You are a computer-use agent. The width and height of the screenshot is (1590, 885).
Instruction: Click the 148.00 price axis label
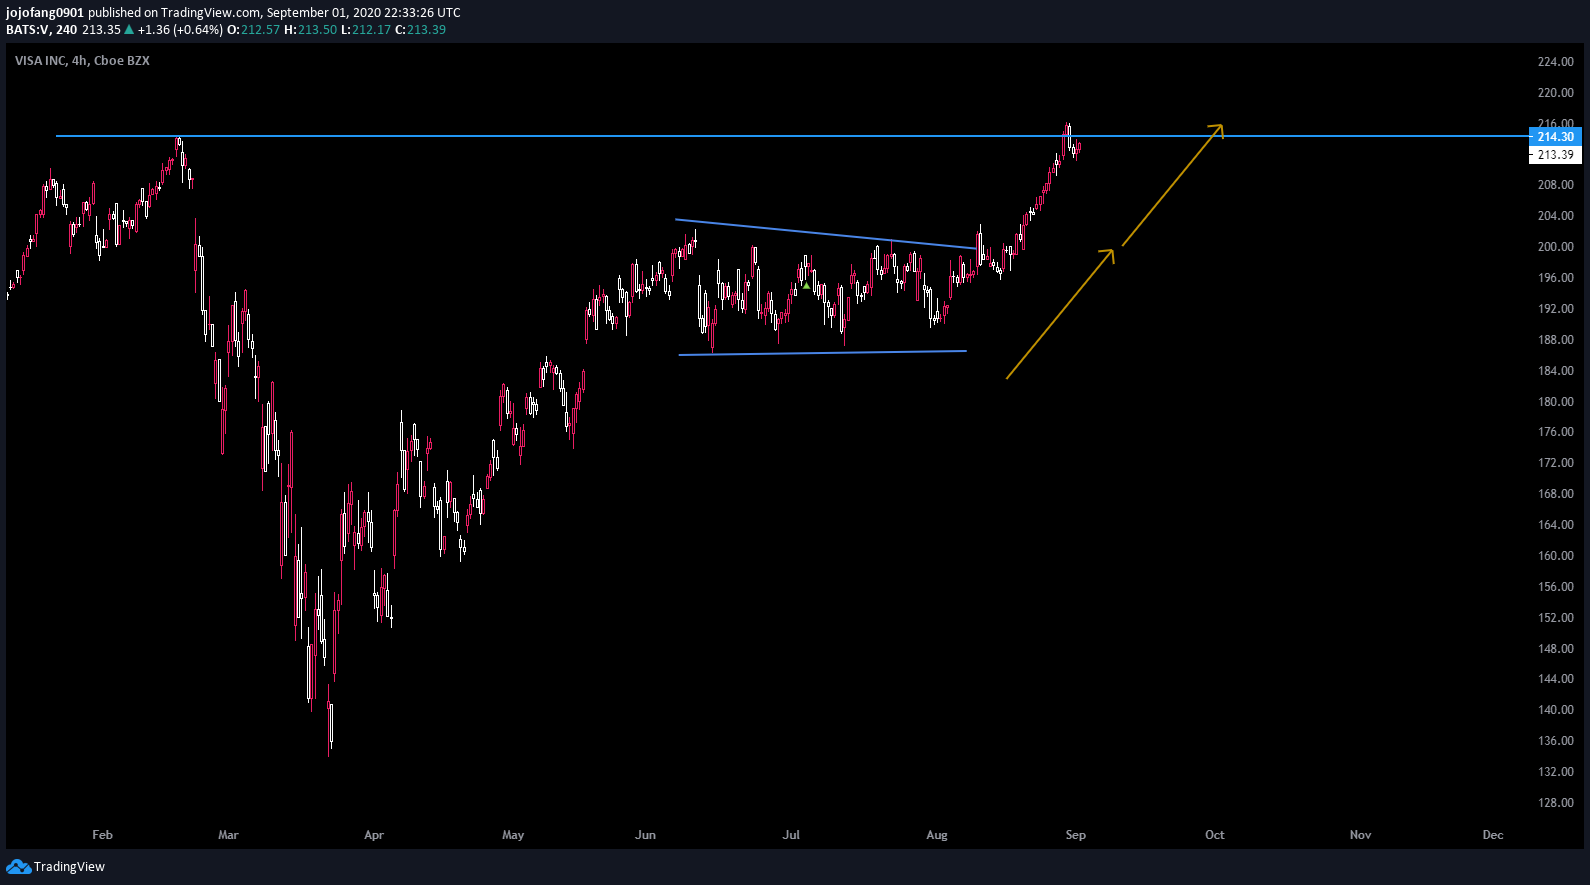coord(1555,649)
